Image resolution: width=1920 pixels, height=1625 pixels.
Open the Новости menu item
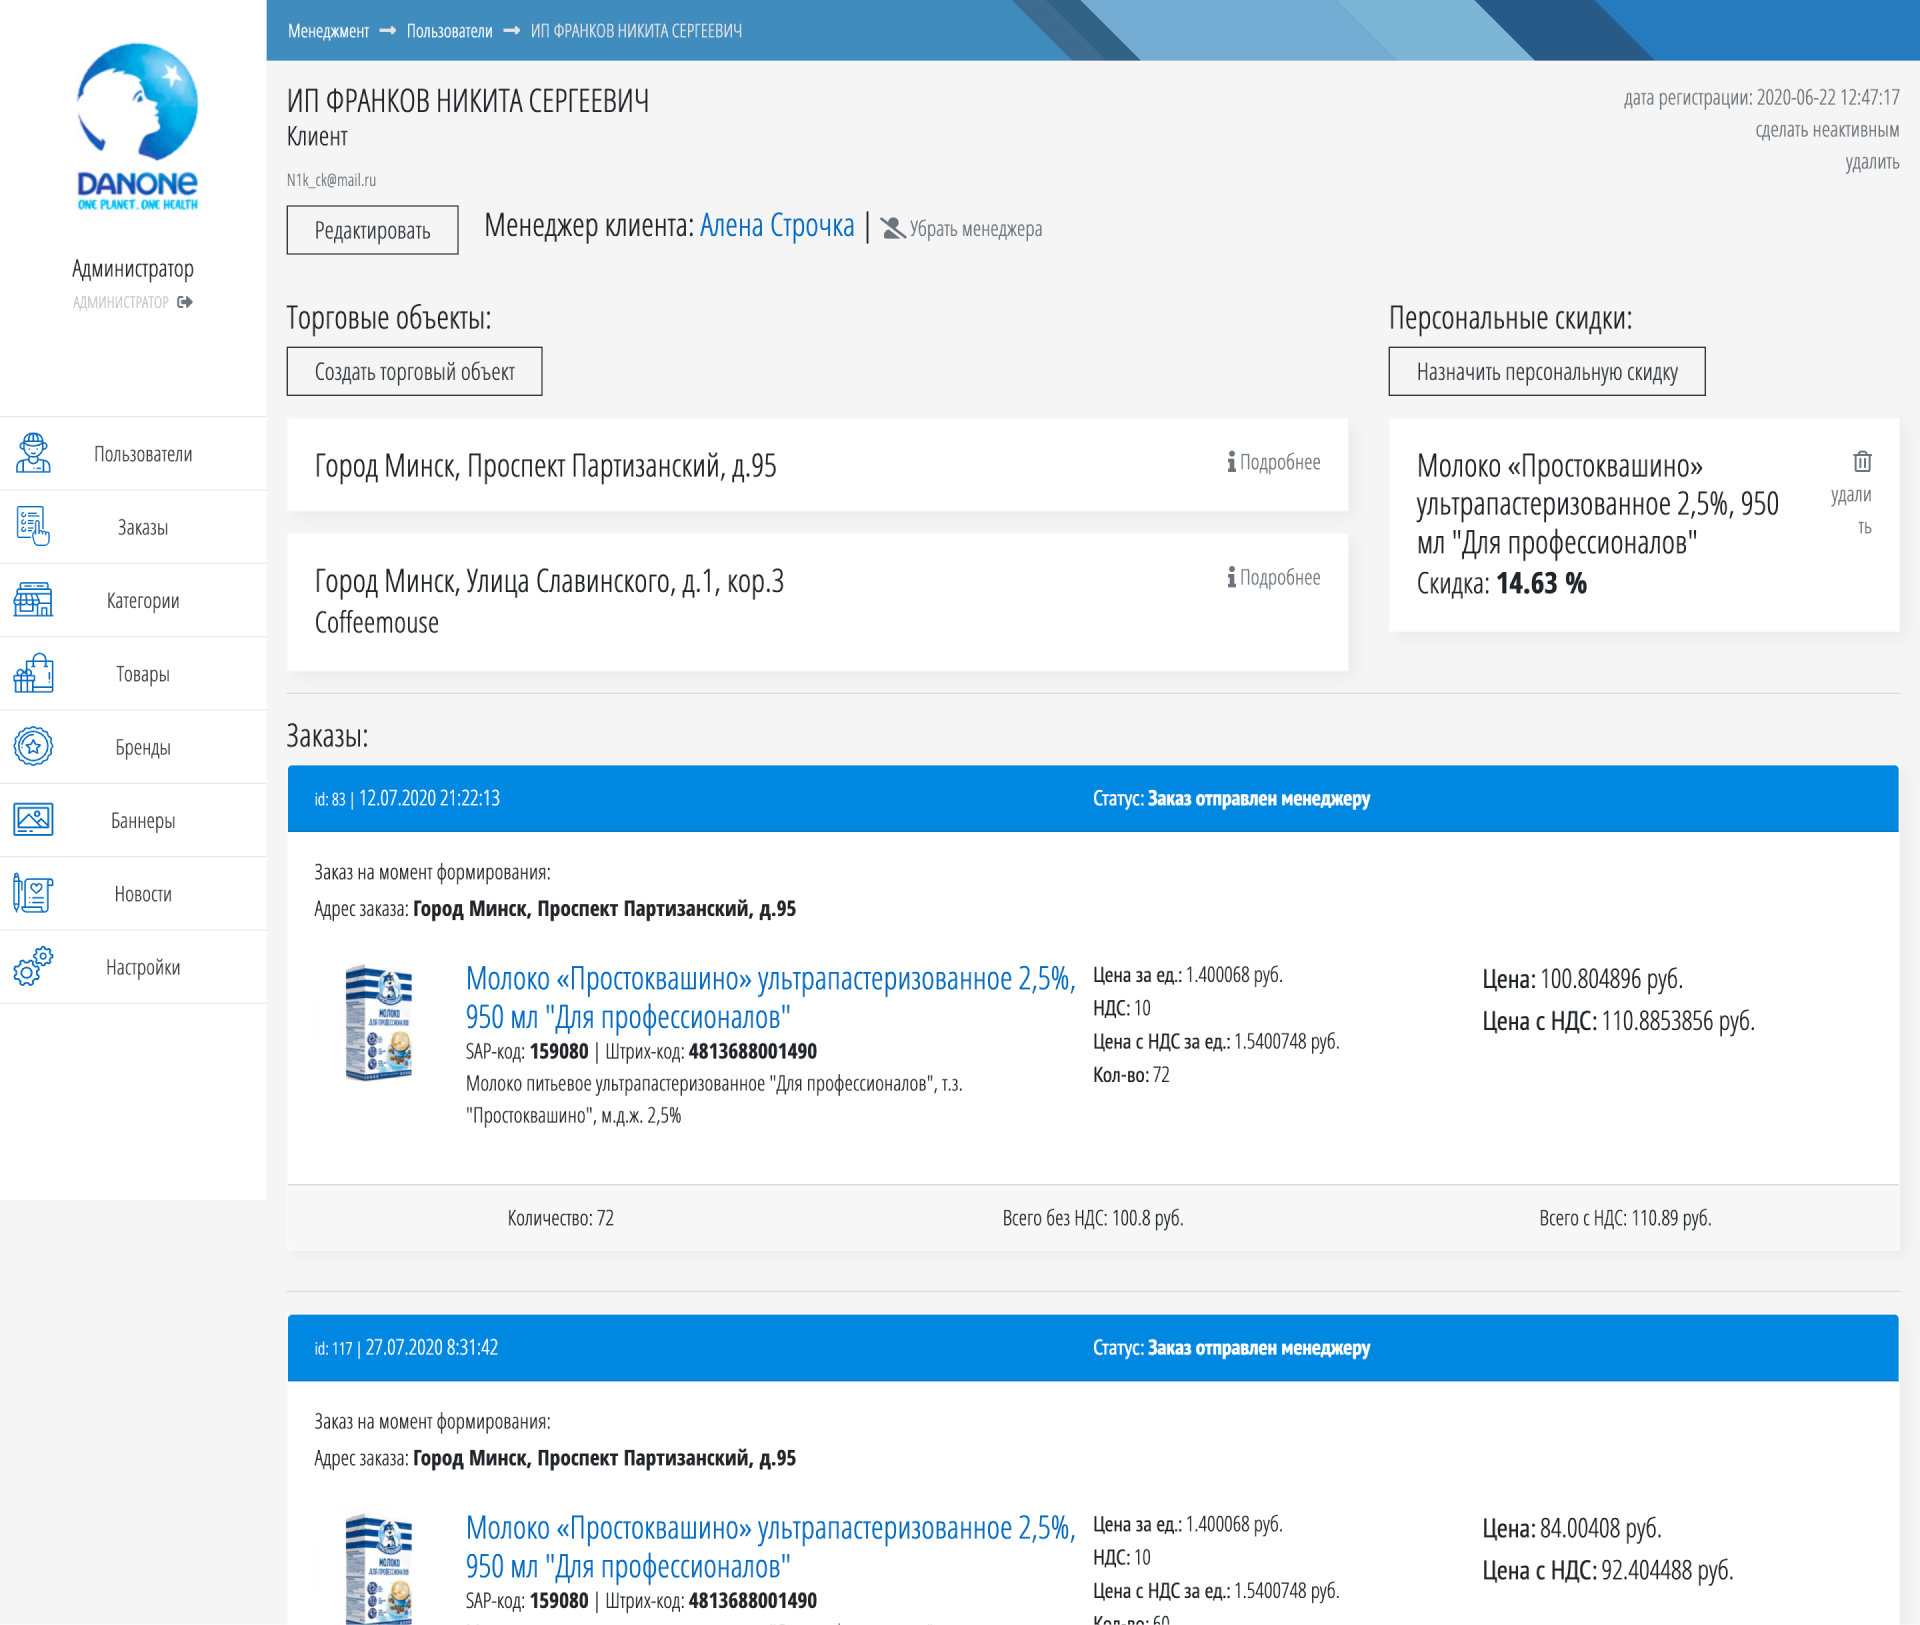point(133,894)
